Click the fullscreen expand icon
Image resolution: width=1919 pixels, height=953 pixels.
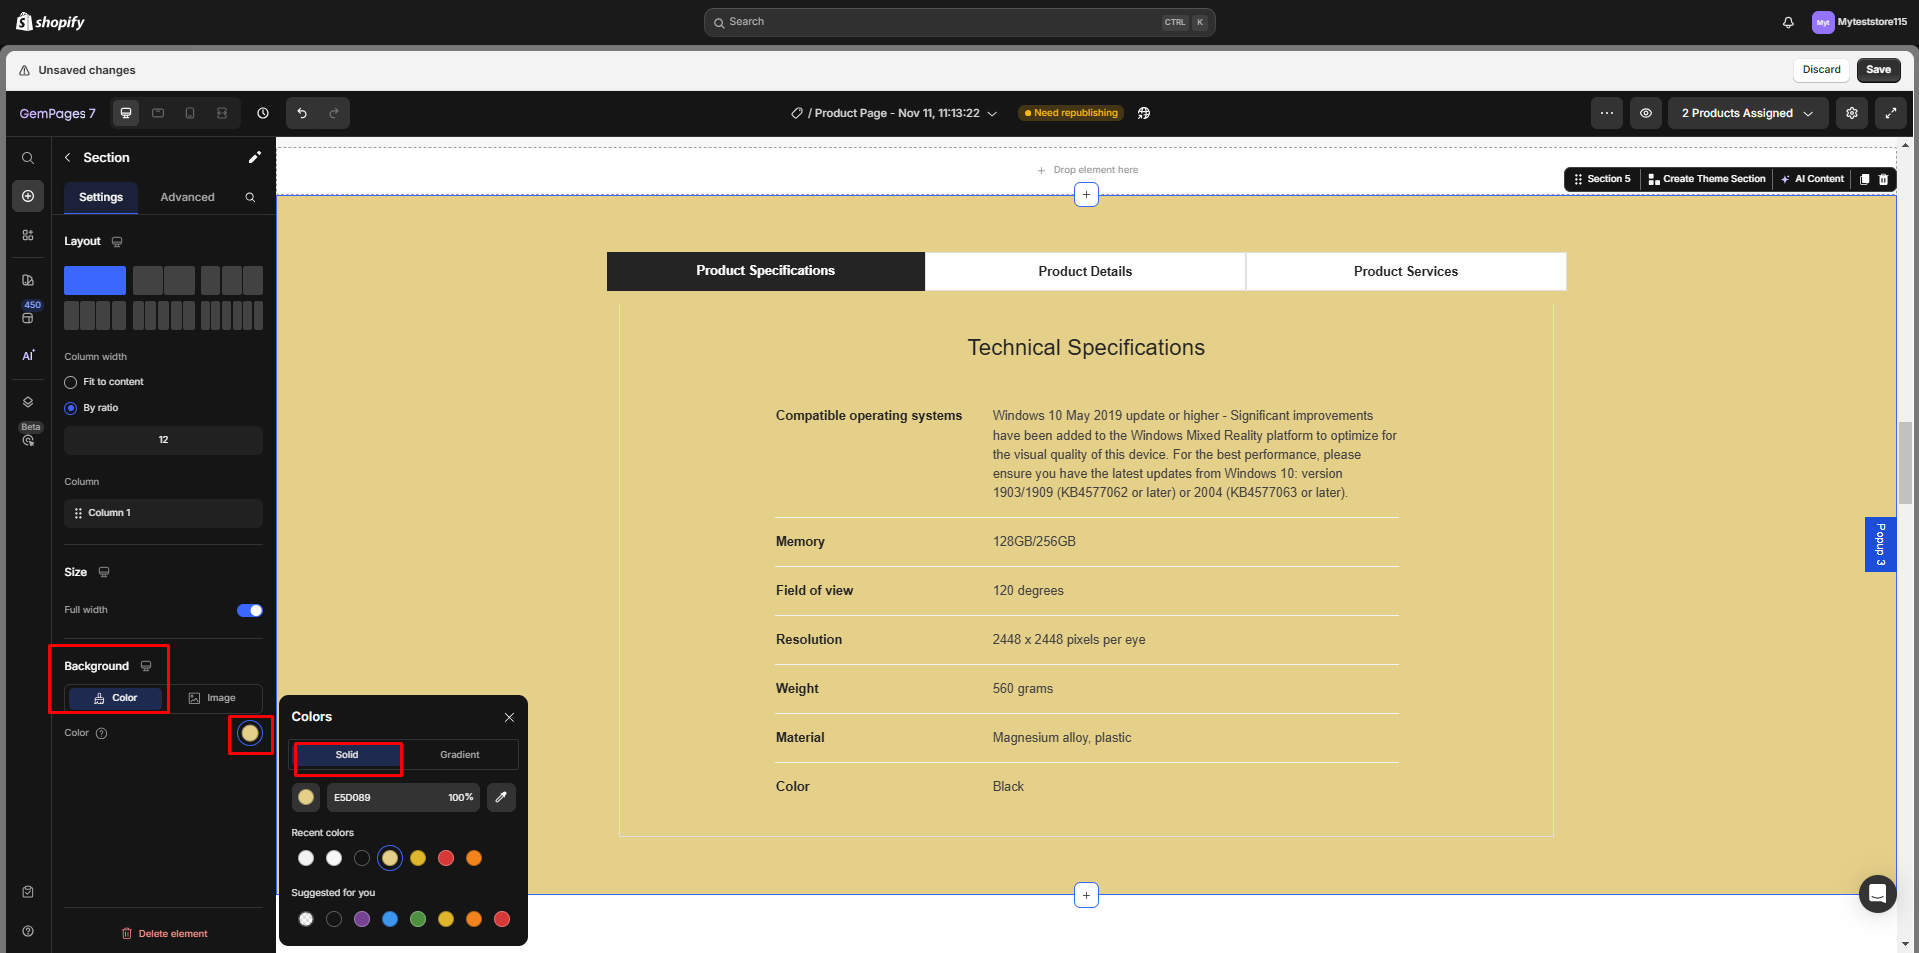pos(1890,113)
